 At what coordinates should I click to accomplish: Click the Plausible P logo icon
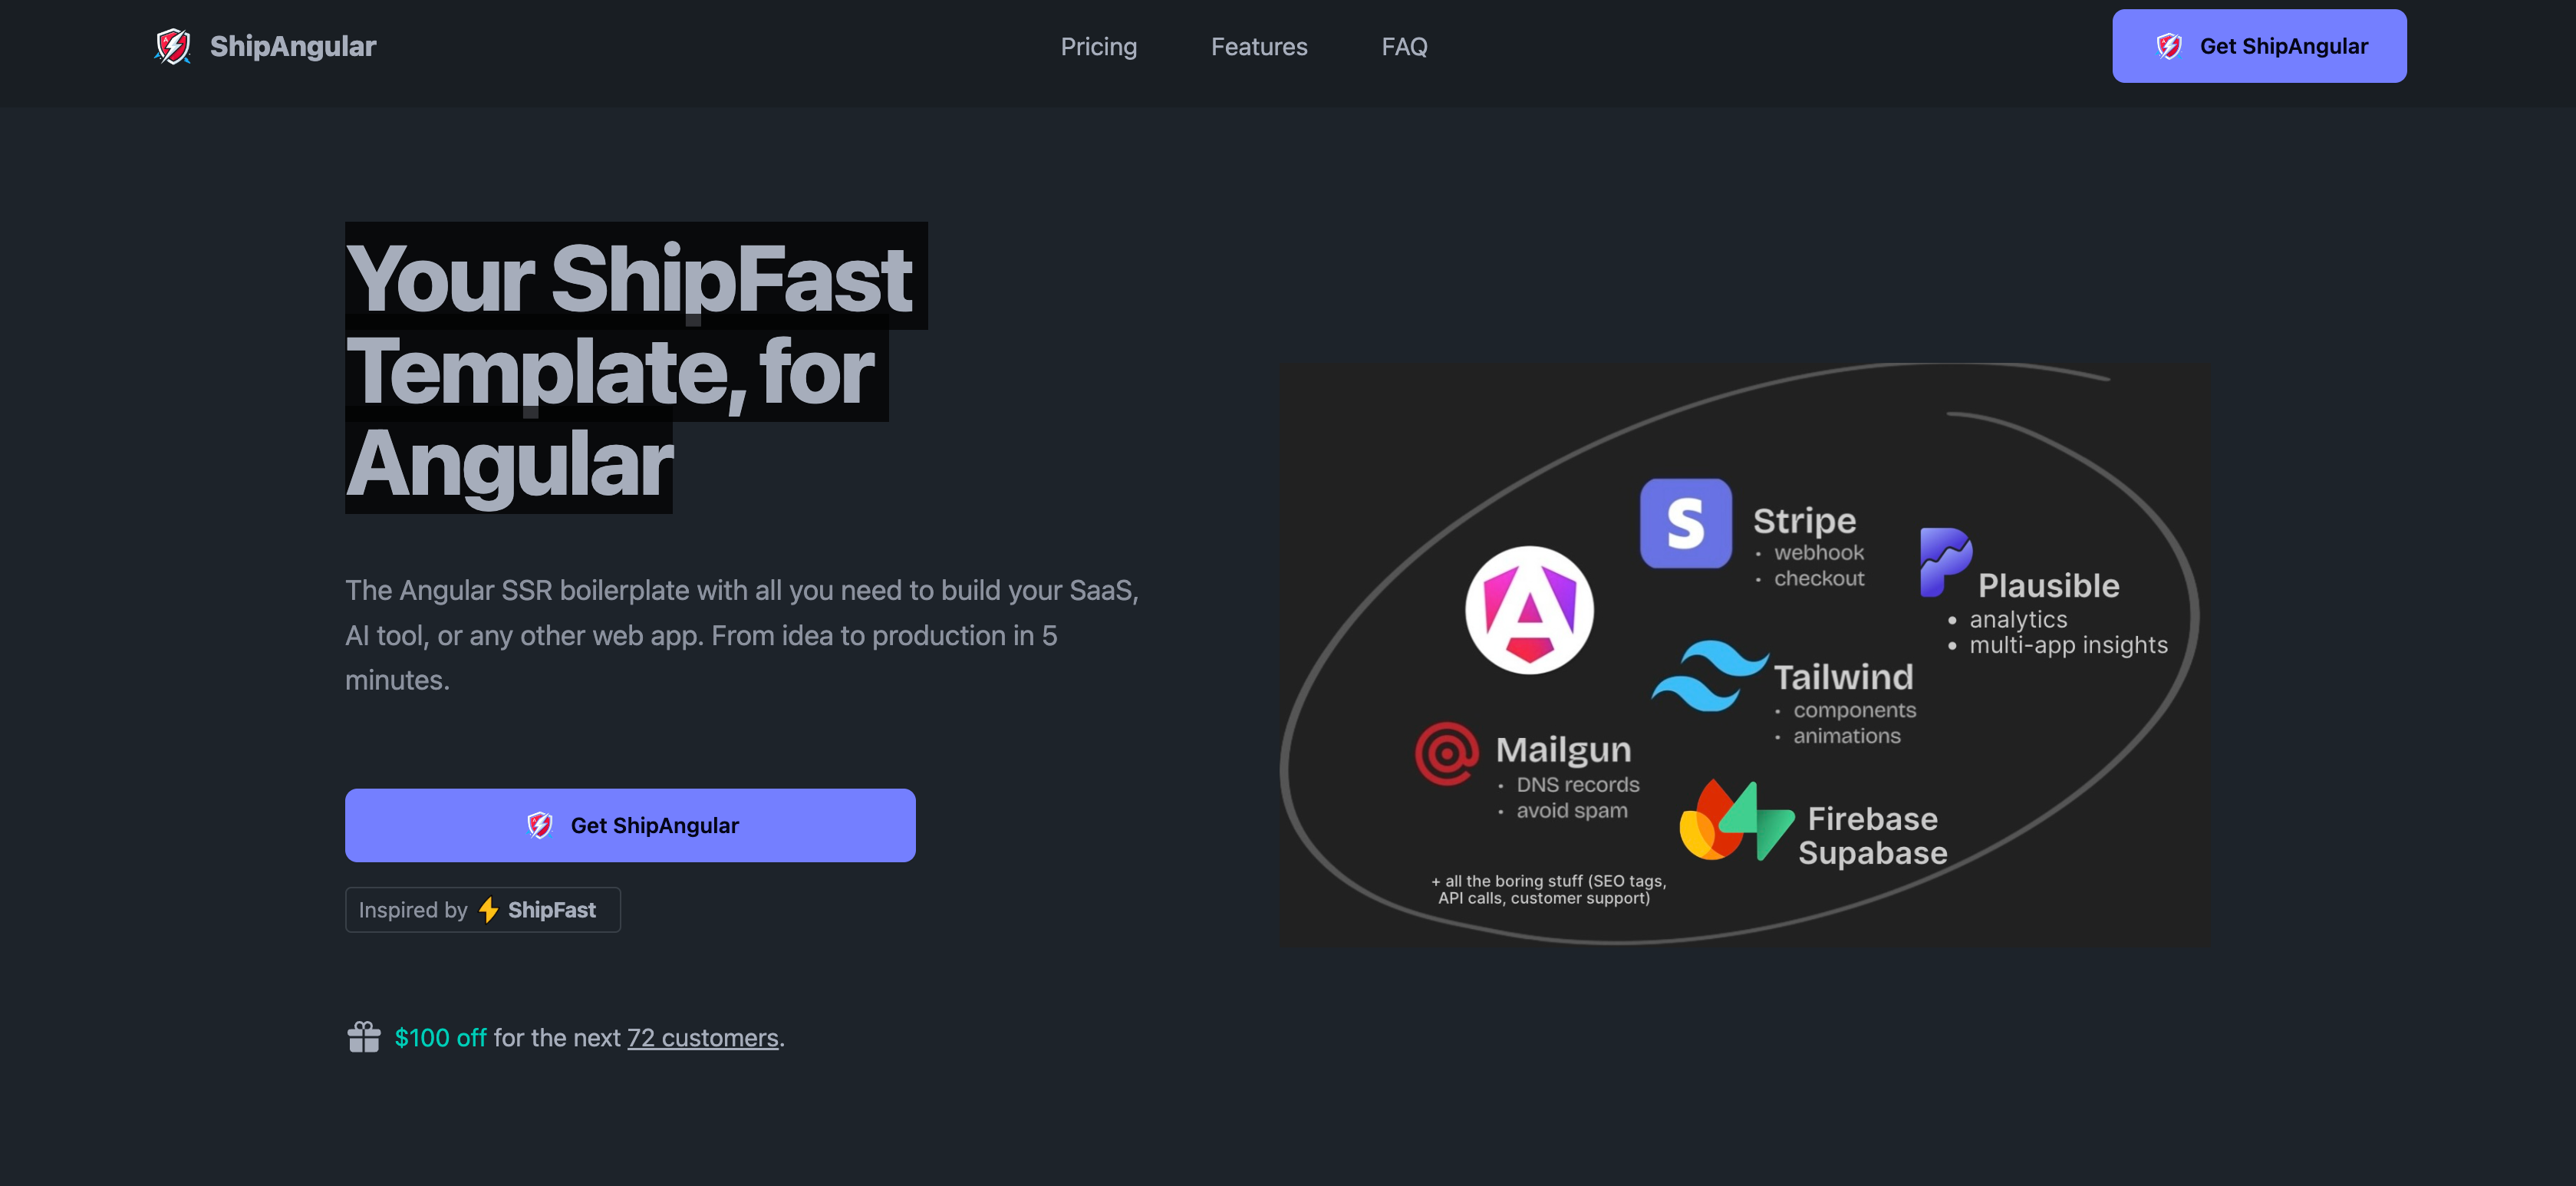point(1945,562)
